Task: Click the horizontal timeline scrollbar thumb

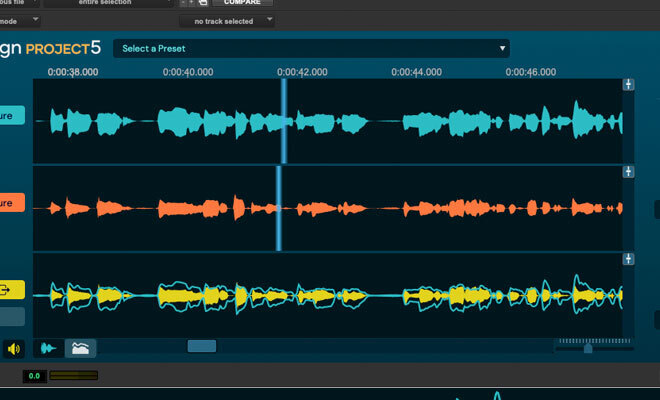Action: [x=201, y=346]
